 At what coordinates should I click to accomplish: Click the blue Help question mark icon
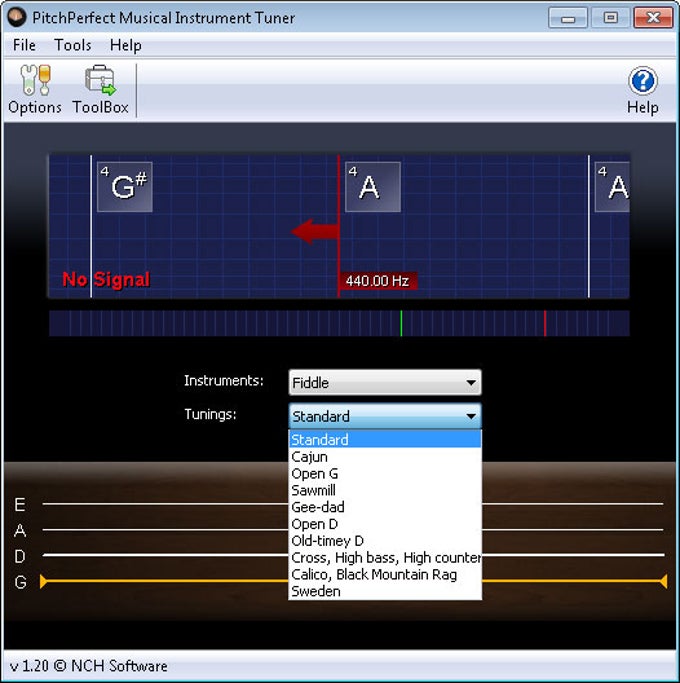click(643, 81)
